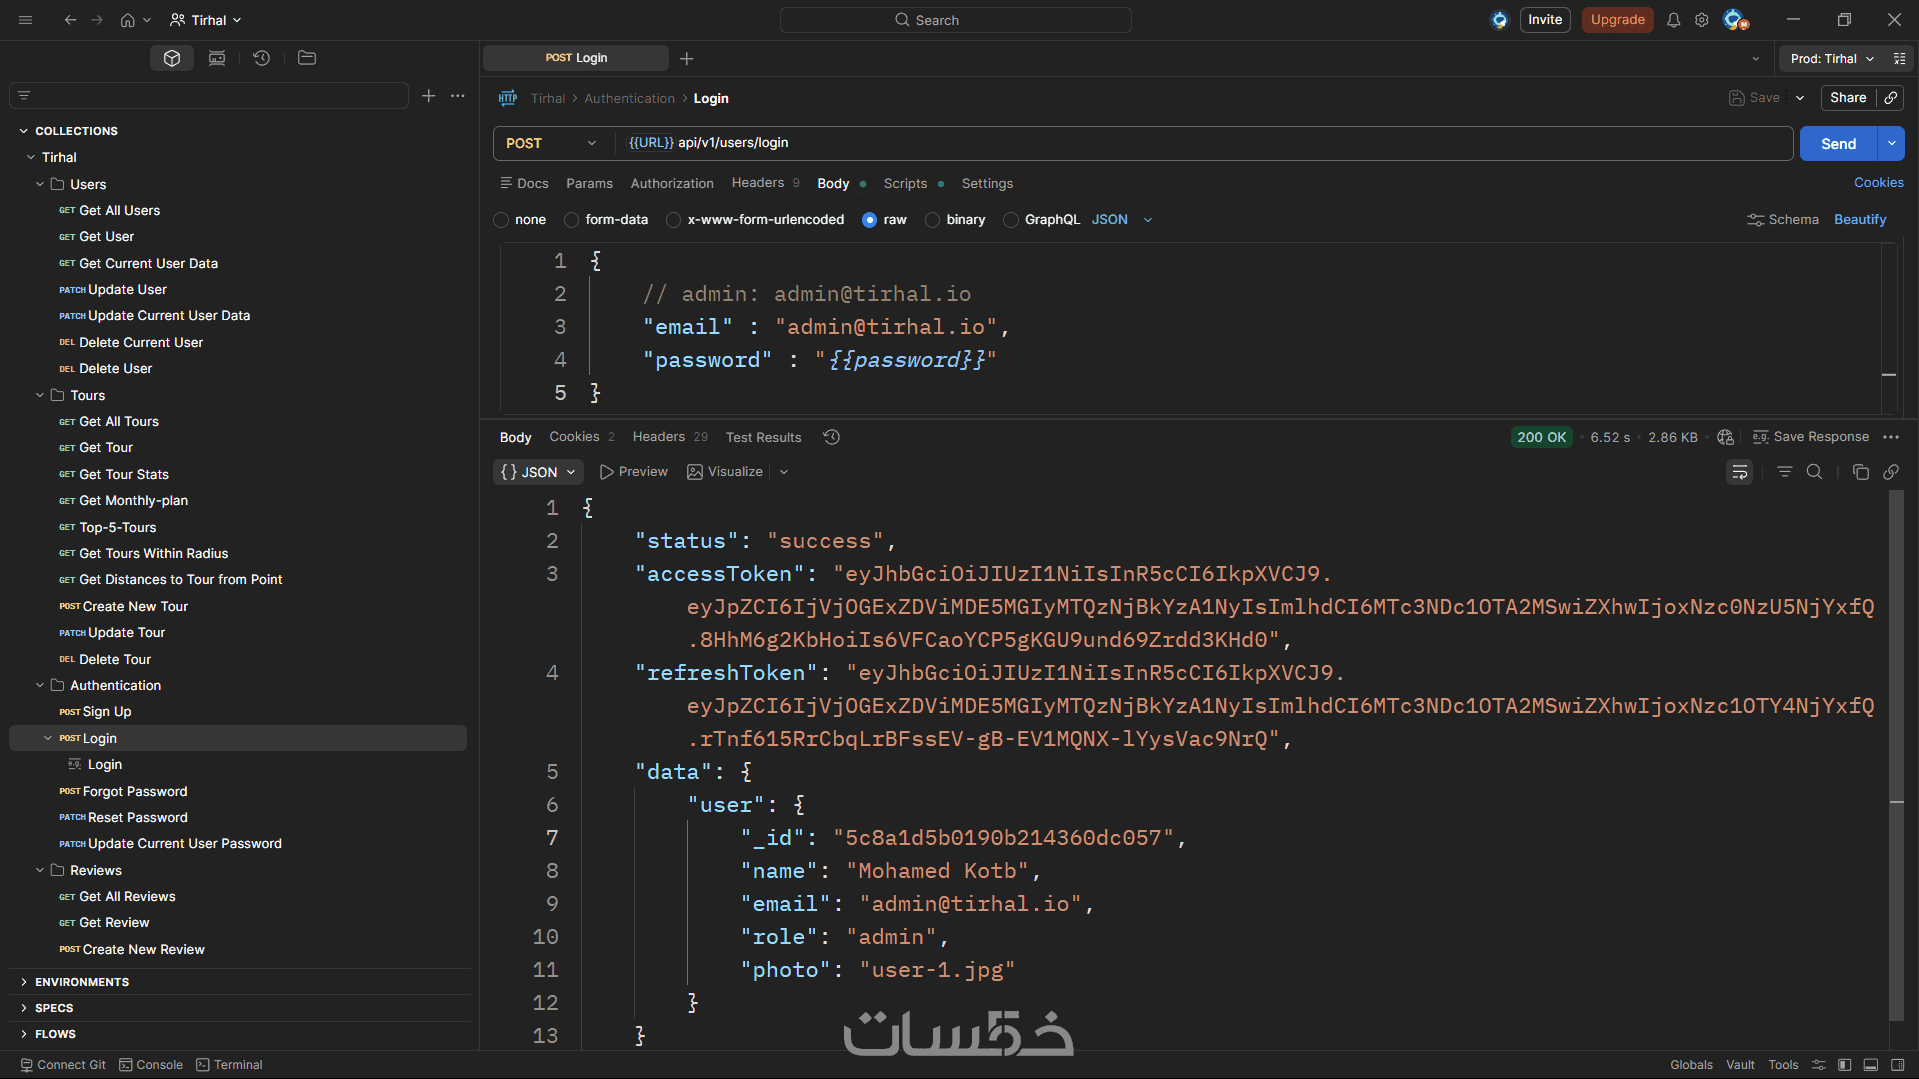Viewport: 1919px width, 1079px height.
Task: Search the response body with magnifier icon
Action: 1815,472
